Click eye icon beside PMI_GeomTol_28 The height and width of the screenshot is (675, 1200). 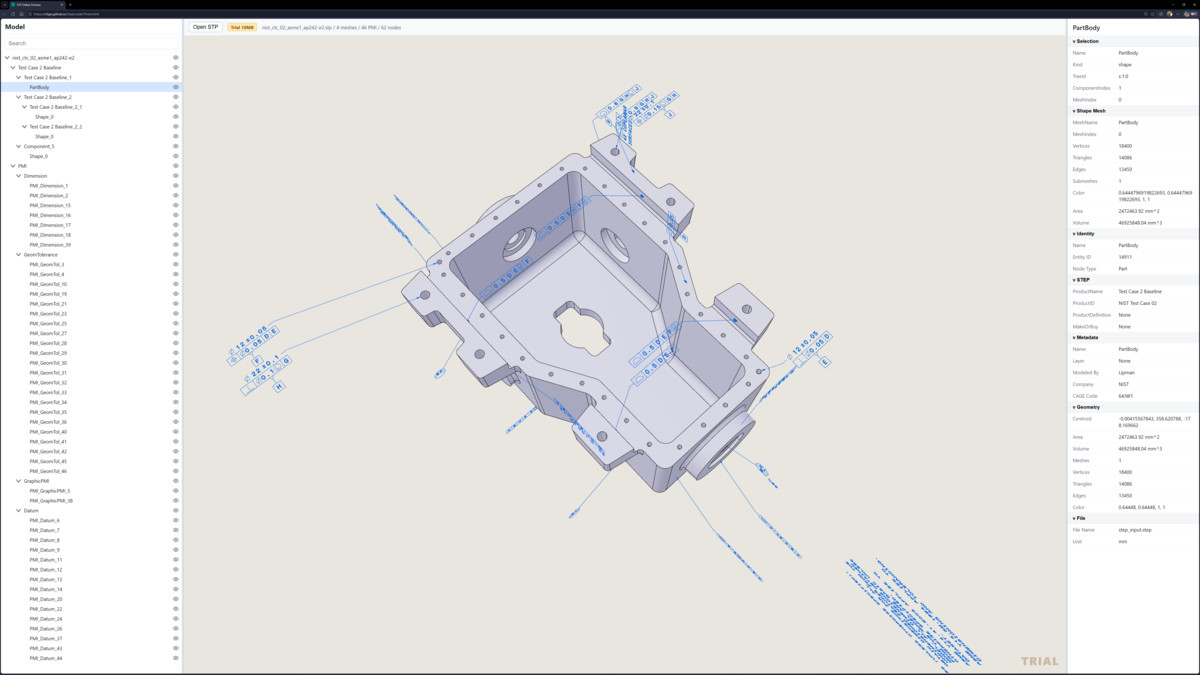176,343
